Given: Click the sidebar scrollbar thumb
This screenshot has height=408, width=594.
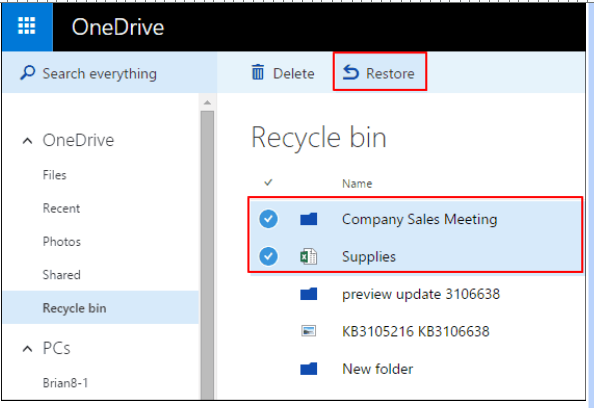Looking at the screenshot, I should [207, 255].
